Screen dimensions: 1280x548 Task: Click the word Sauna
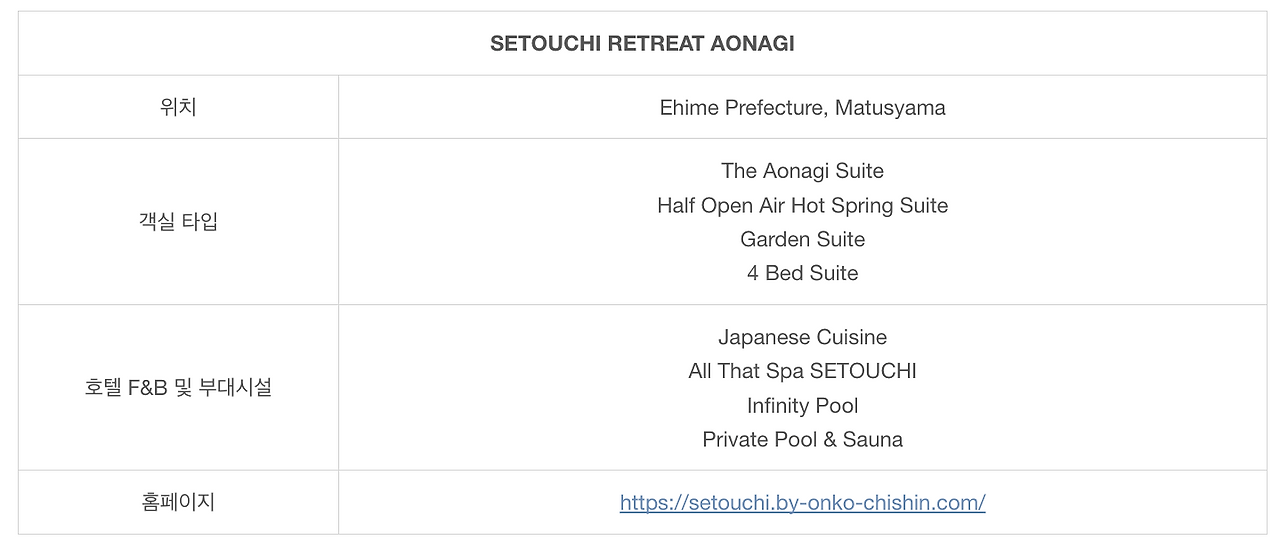(873, 439)
